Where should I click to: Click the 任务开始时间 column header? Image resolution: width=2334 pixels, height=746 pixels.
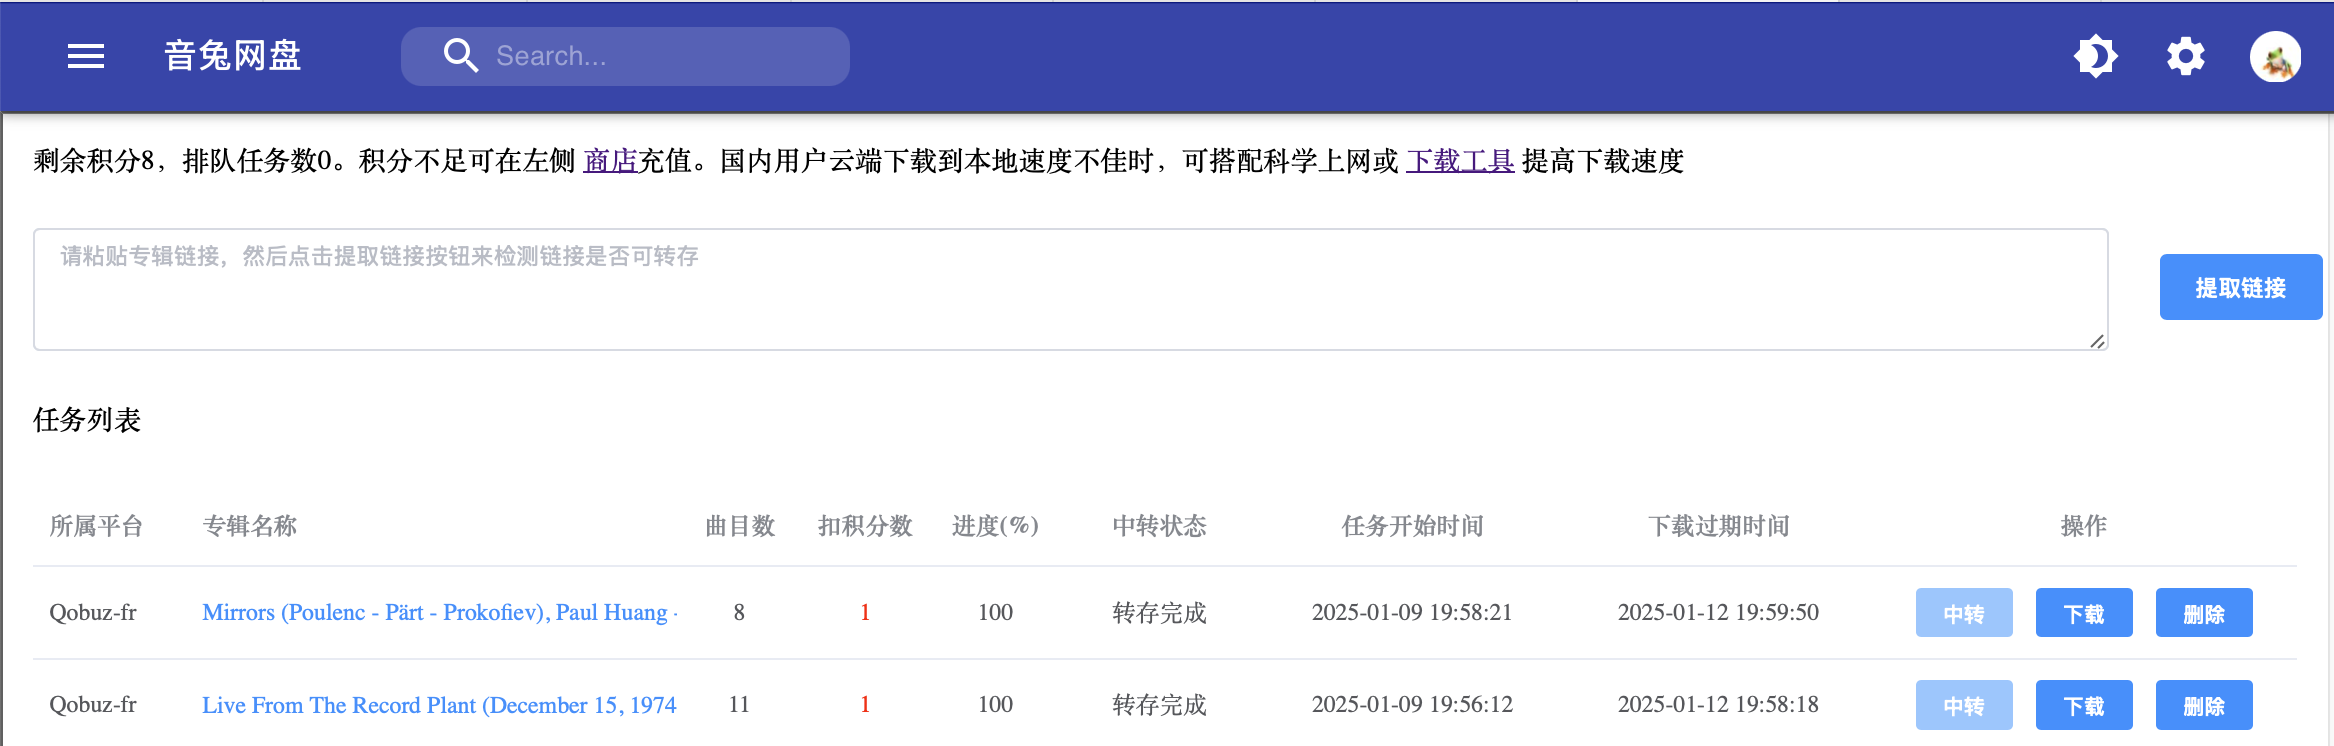click(1412, 526)
